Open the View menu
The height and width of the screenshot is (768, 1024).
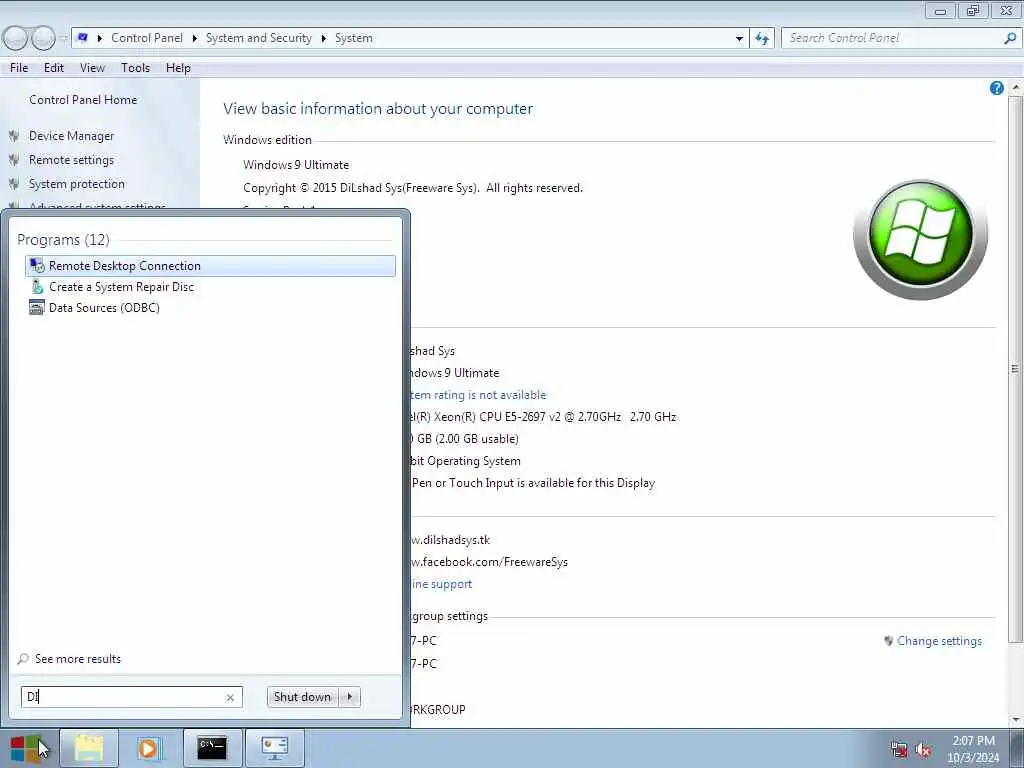point(92,68)
